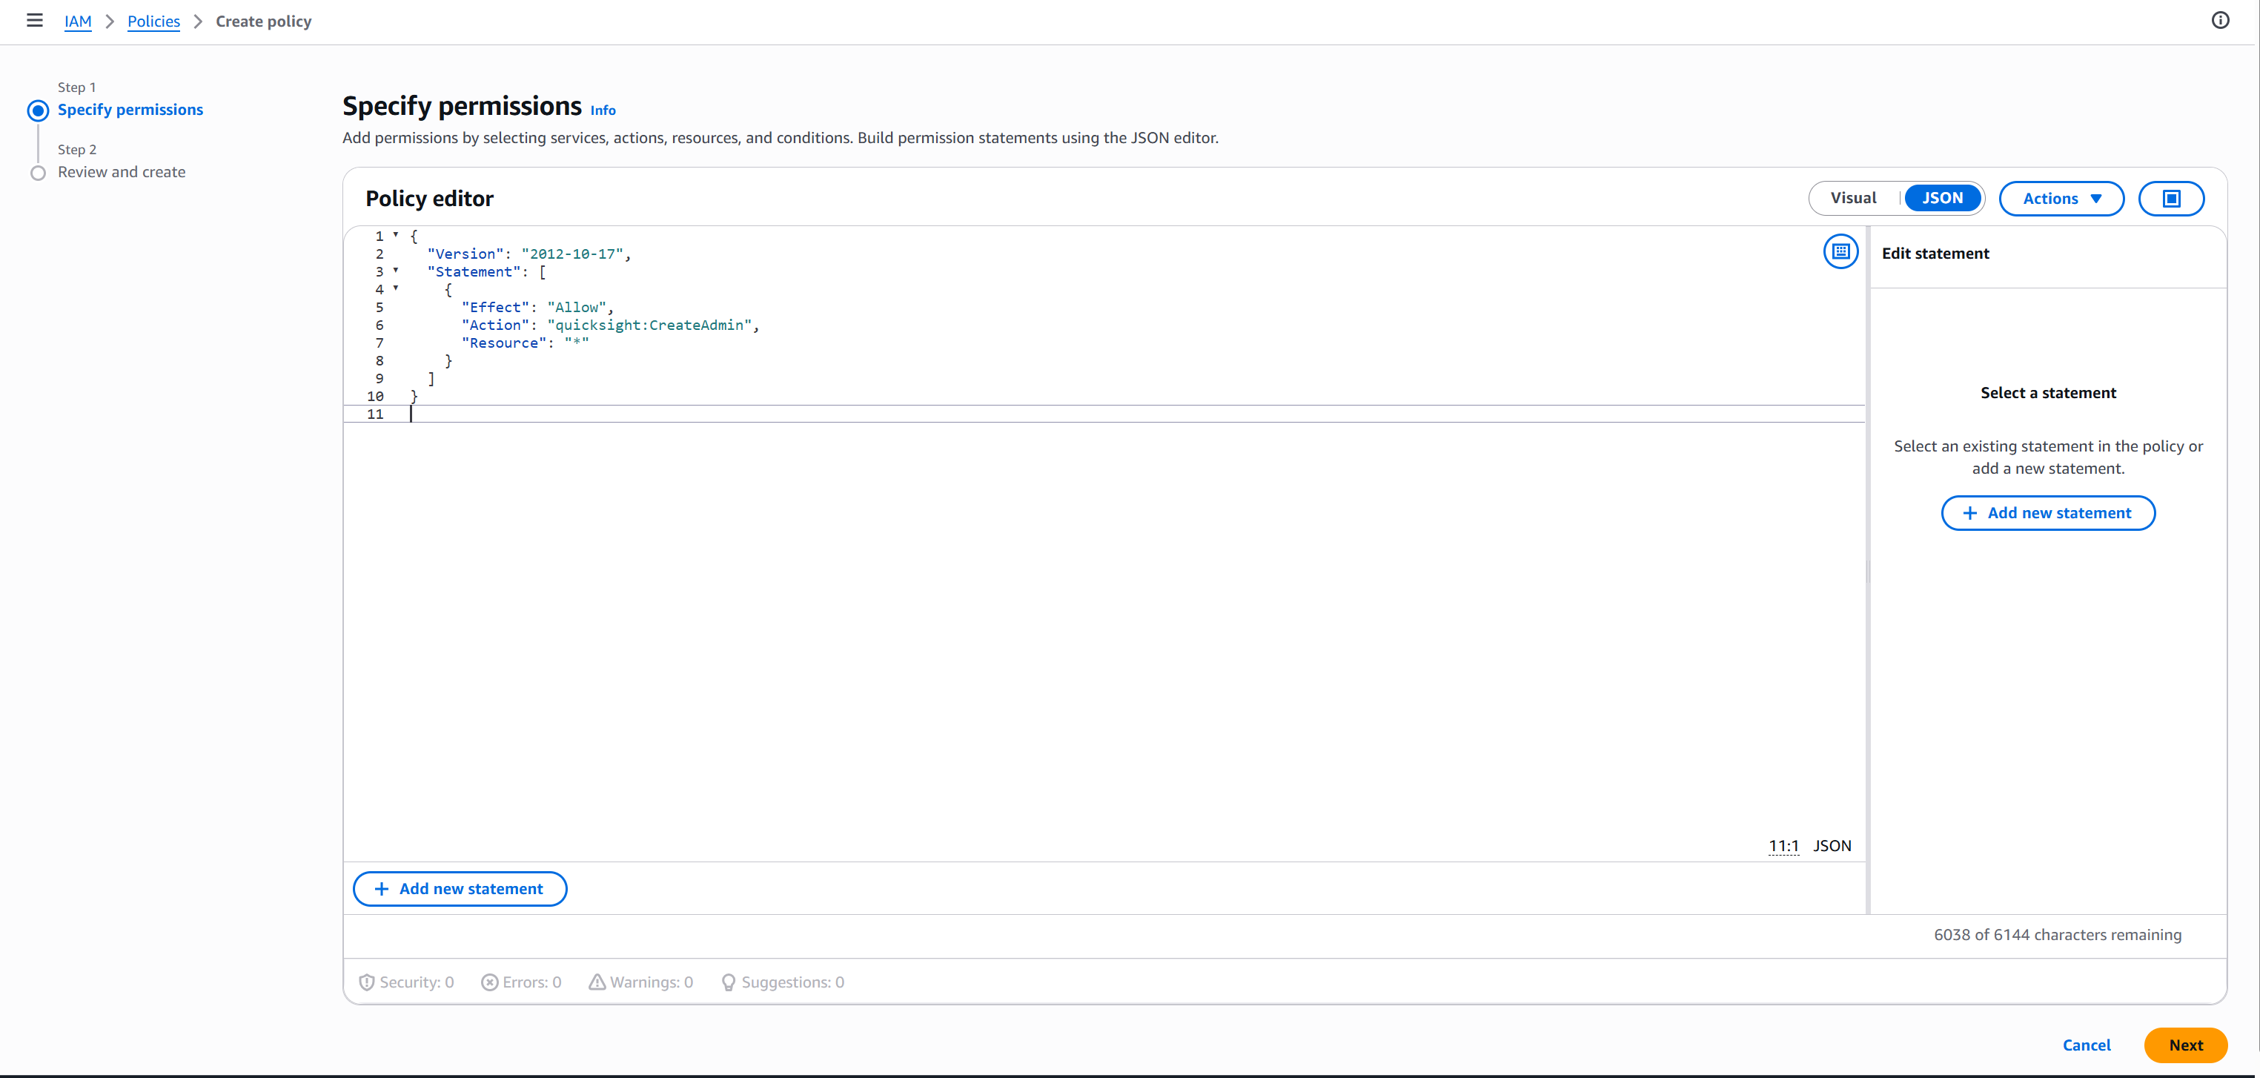
Task: Select the Step 2 Review and create radio
Action: pyautogui.click(x=38, y=173)
